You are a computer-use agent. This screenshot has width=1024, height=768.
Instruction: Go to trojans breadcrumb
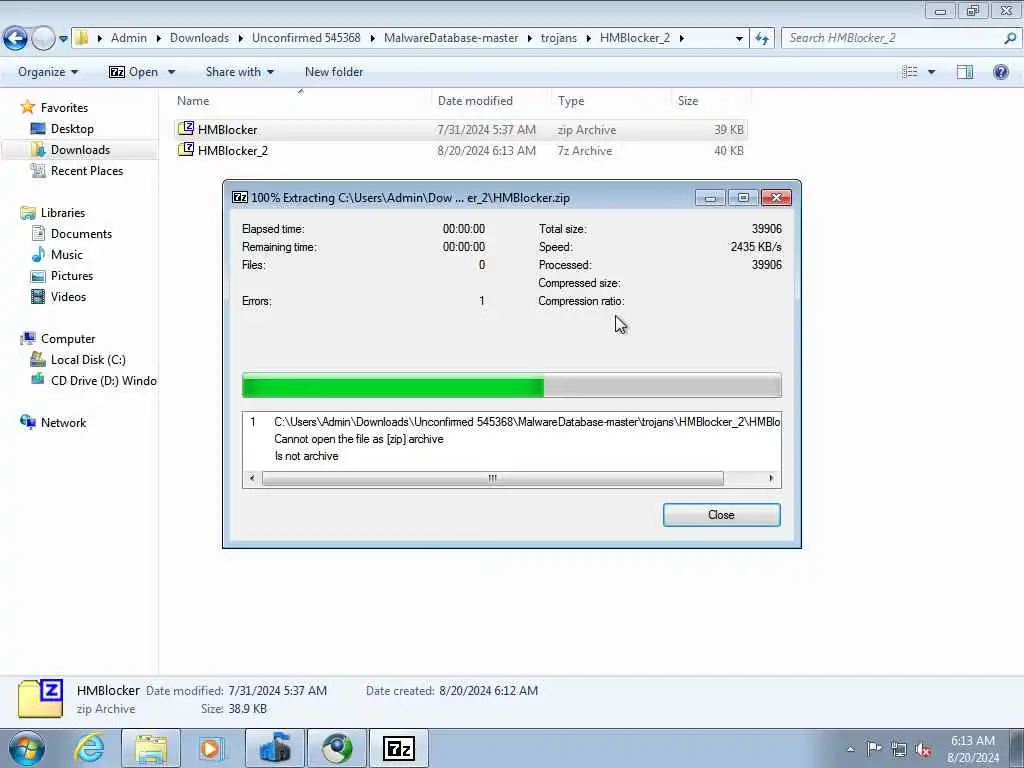pos(558,38)
